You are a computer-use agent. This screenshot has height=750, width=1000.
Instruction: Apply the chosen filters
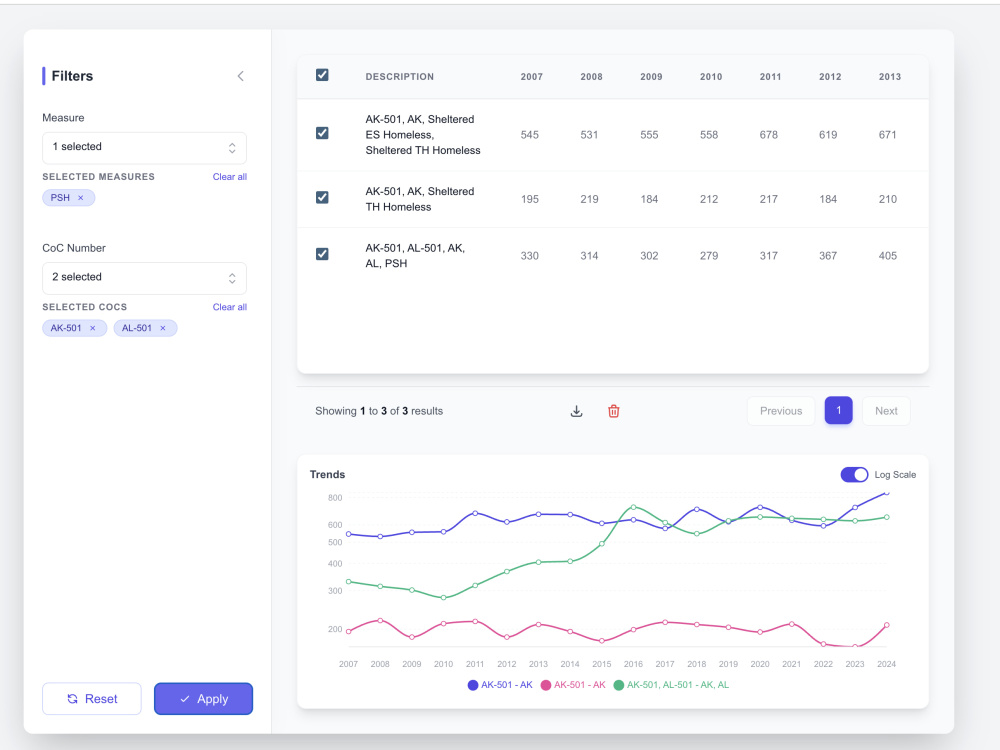203,699
